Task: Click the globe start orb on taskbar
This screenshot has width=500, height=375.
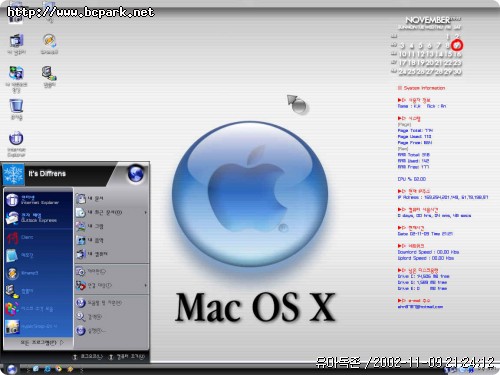Action: click(x=12, y=369)
